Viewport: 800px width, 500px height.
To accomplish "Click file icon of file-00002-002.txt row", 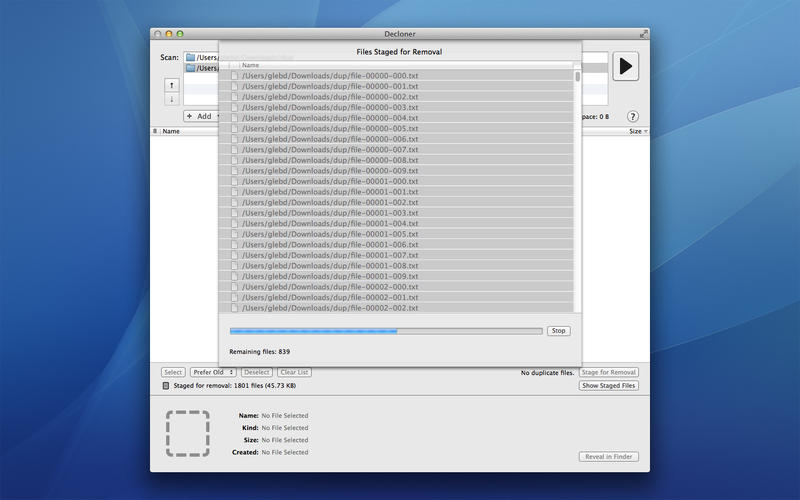I will 235,308.
